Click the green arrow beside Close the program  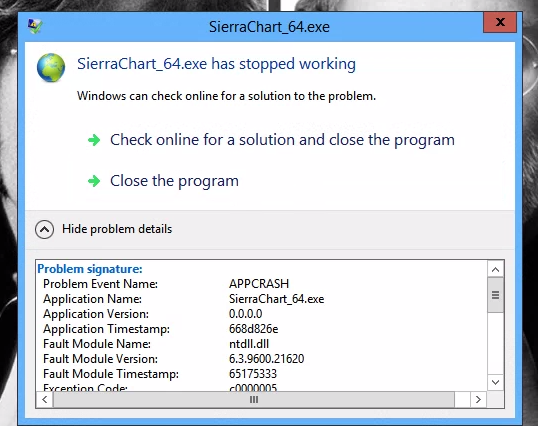click(x=94, y=181)
